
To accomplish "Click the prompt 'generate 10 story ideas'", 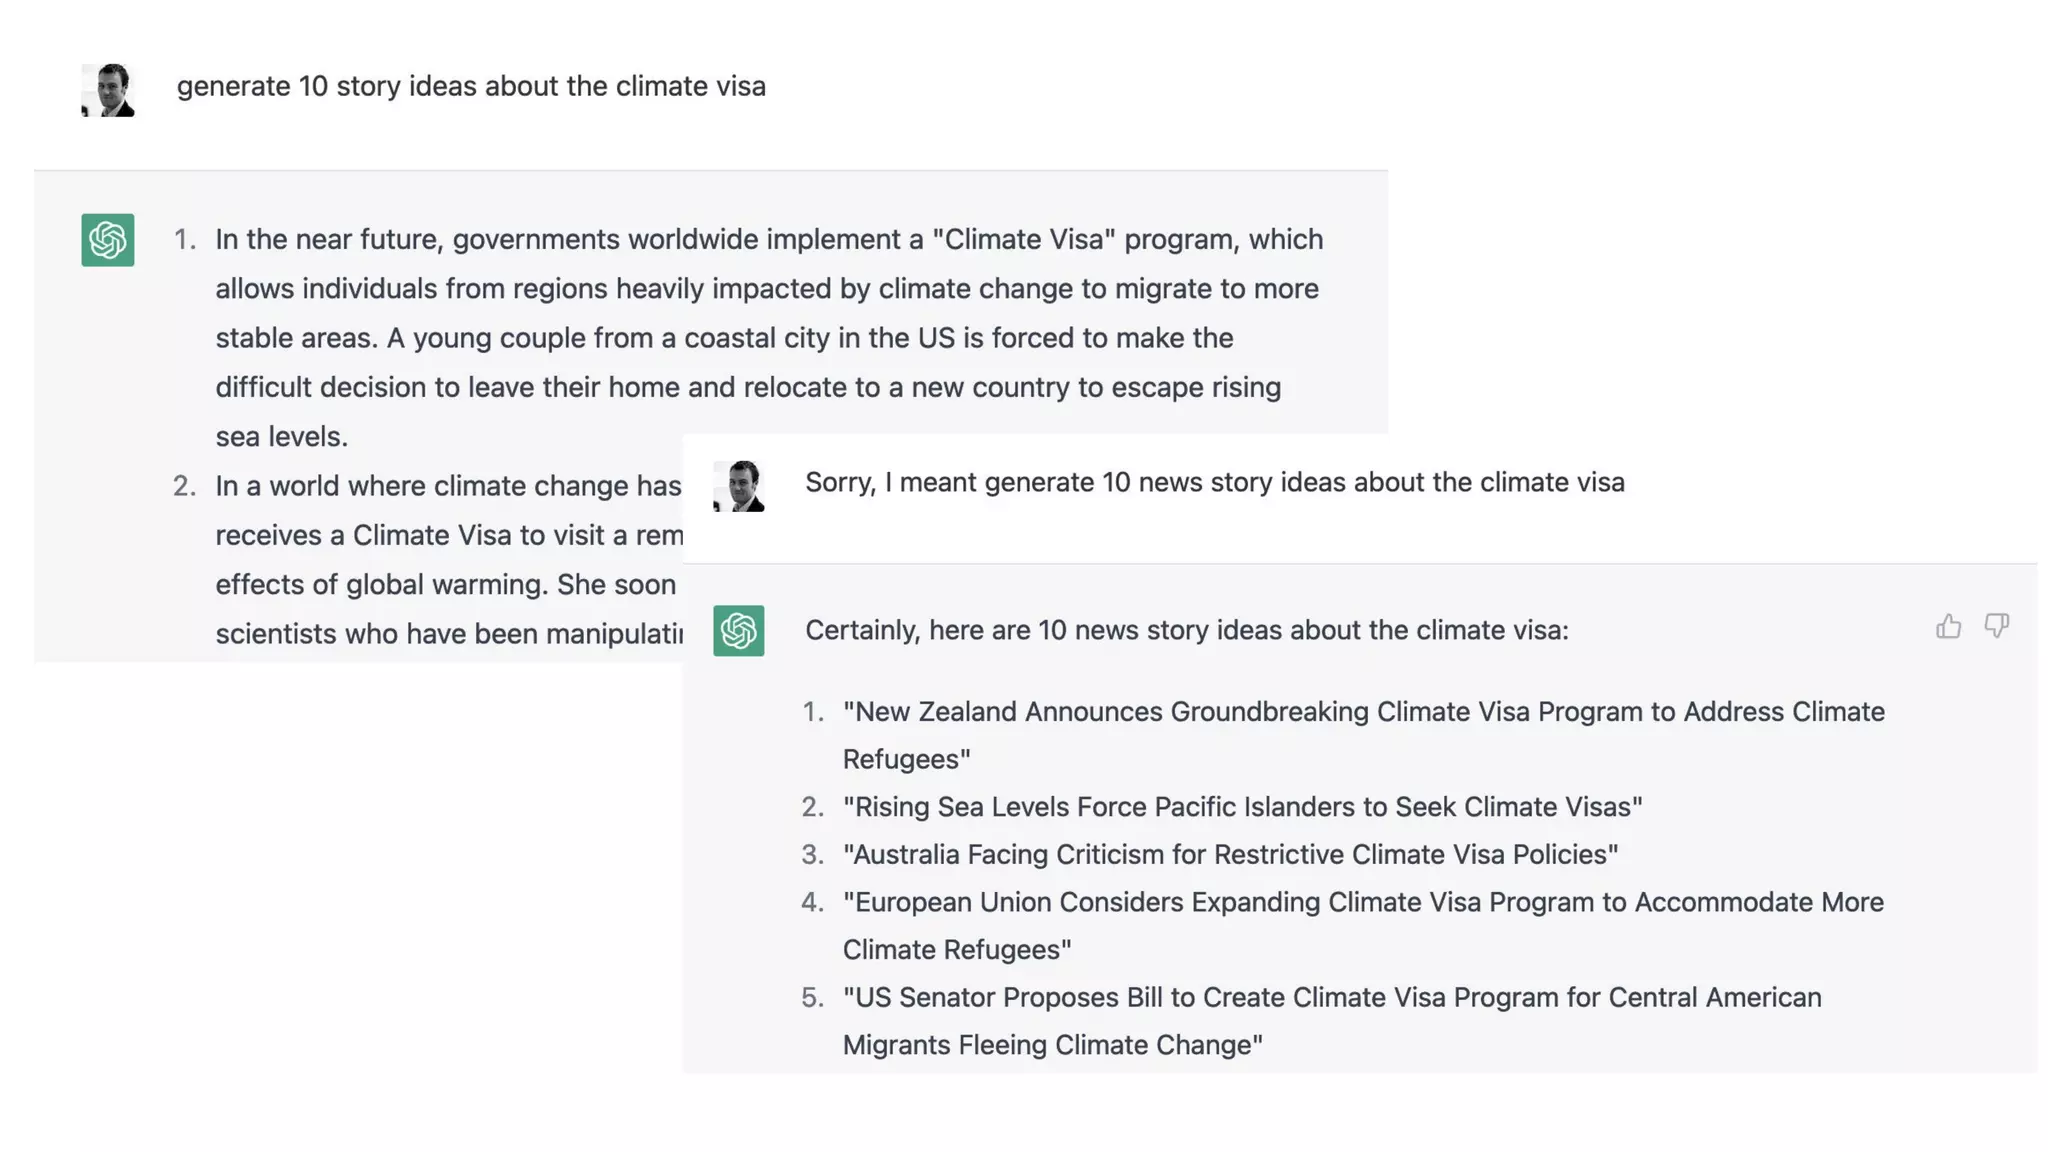I will tap(471, 86).
